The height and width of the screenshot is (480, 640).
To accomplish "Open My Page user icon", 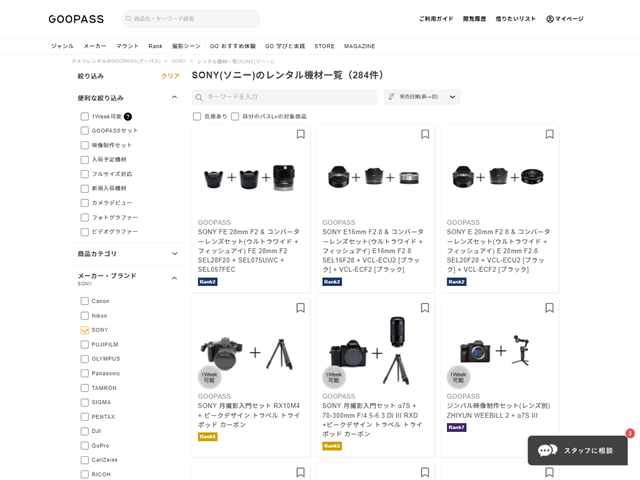I will [x=550, y=19].
